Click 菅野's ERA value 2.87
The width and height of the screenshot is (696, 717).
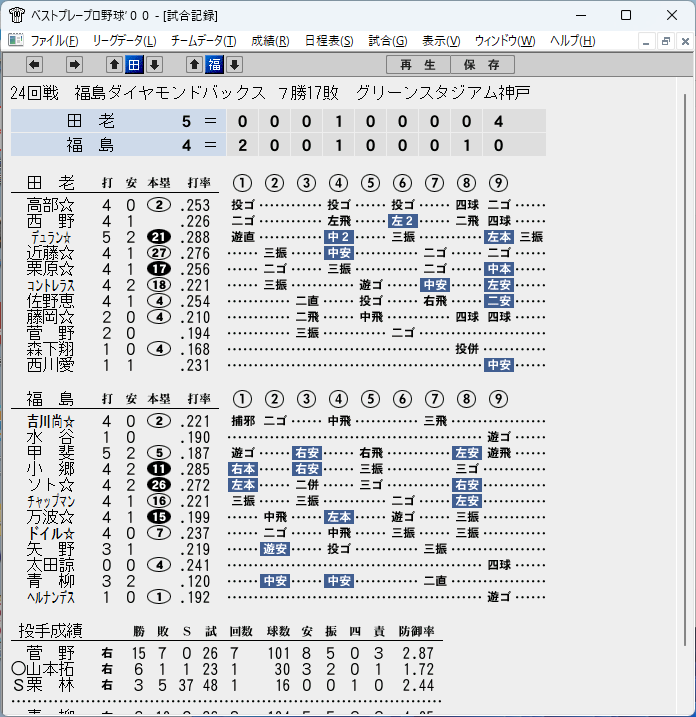point(418,653)
